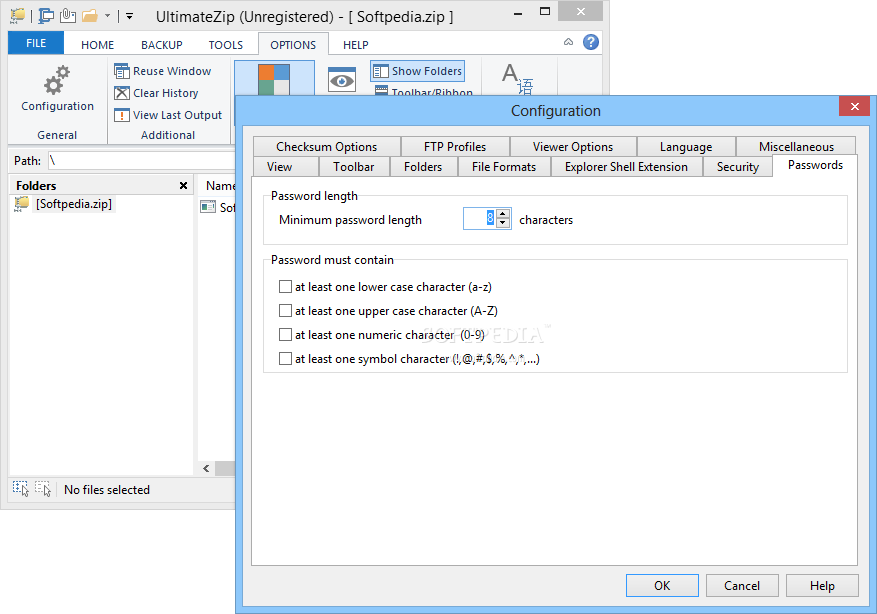Open Security tab in Configuration

(738, 167)
